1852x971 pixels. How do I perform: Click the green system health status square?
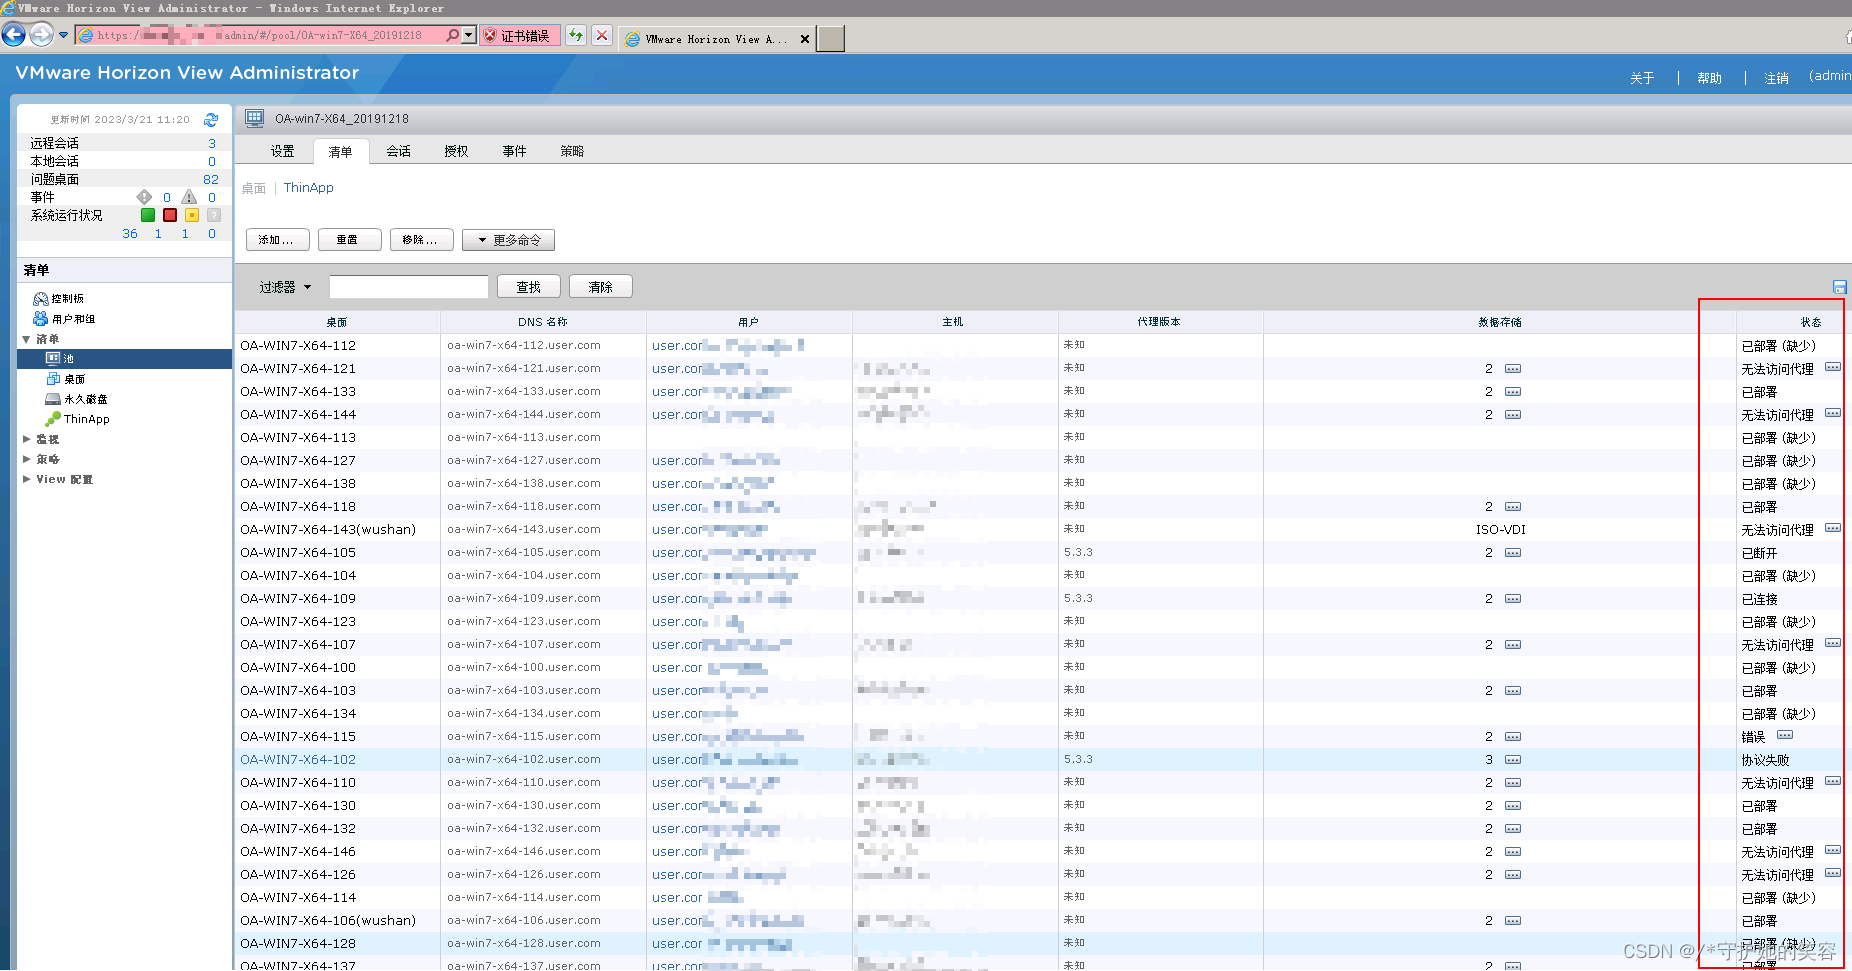148,215
